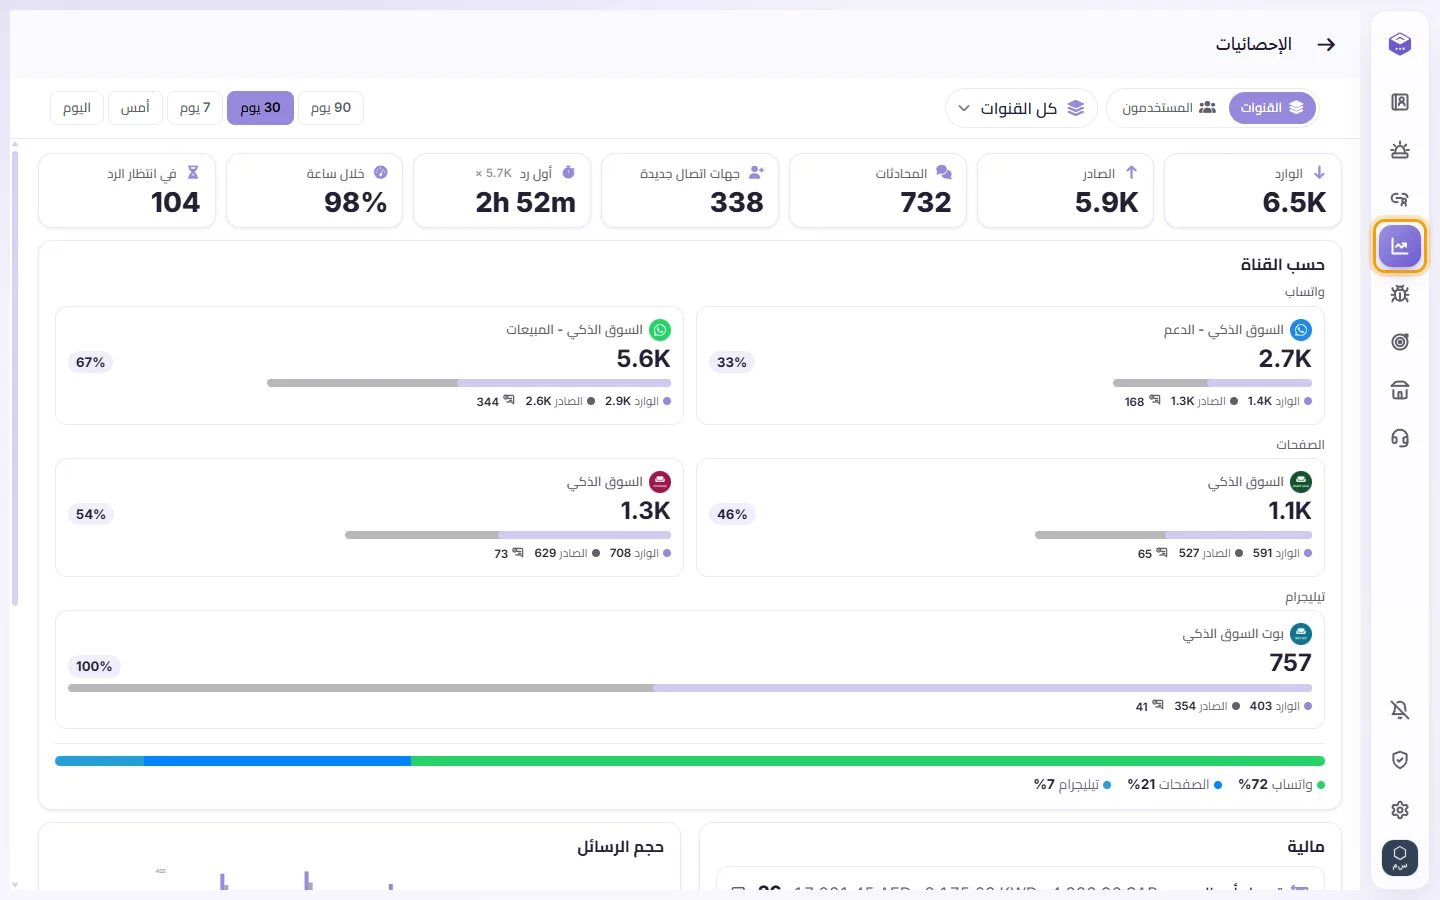Select the أمس range
This screenshot has height=900, width=1440.
(x=135, y=108)
